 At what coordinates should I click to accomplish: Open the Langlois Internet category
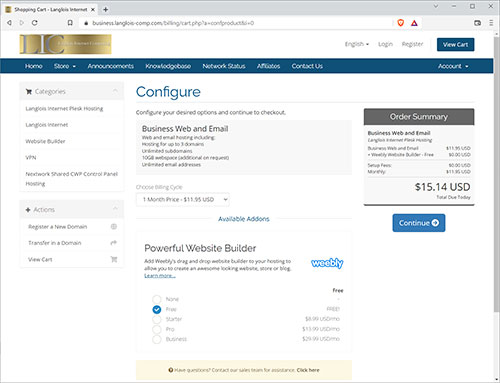[47, 125]
